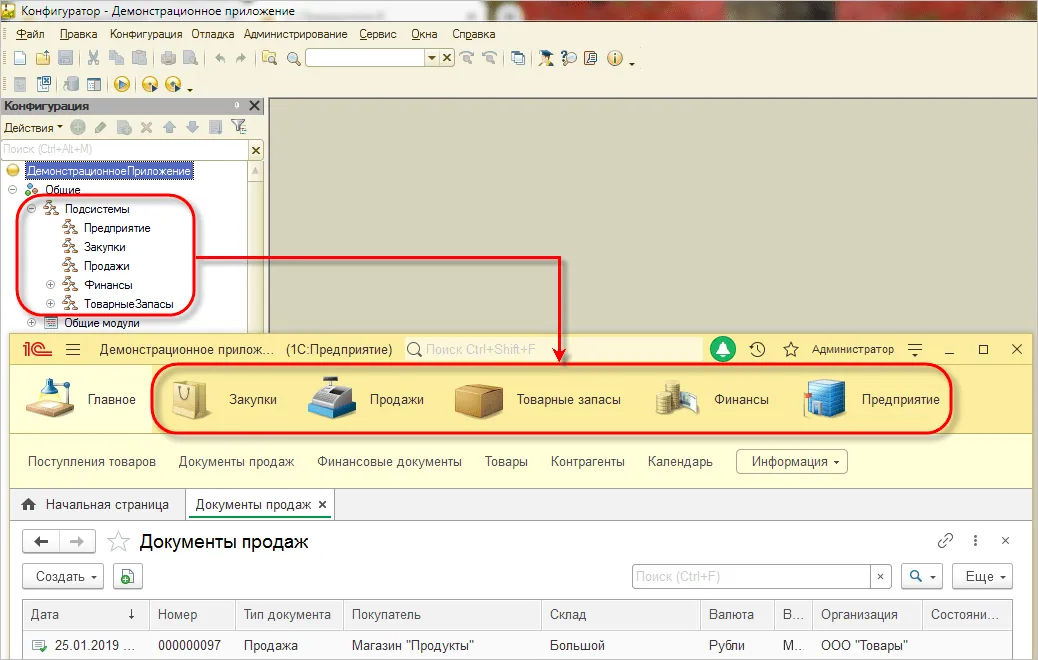Copy the link via chain icon
Viewport: 1038px width, 660px height.
945,541
